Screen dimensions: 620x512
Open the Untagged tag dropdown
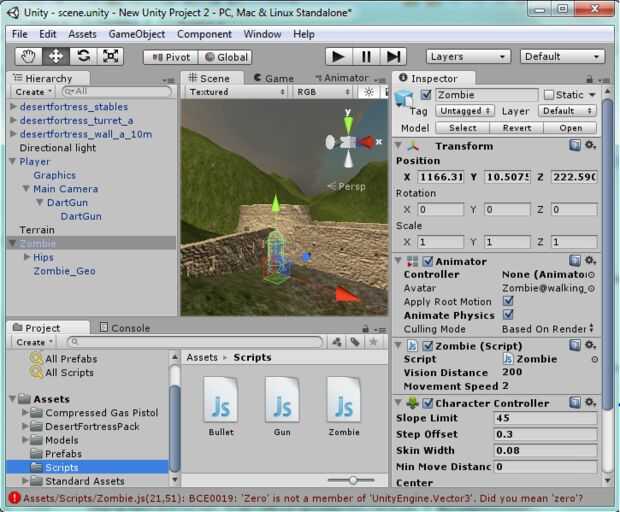click(x=465, y=111)
